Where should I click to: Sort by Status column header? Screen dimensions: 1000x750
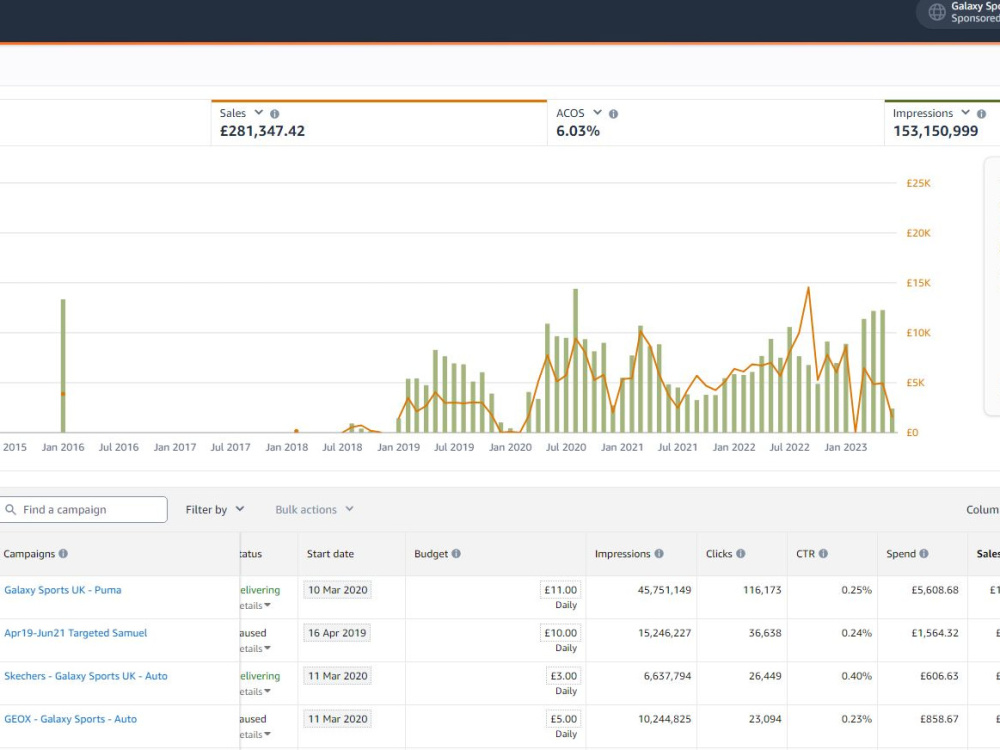pos(251,554)
